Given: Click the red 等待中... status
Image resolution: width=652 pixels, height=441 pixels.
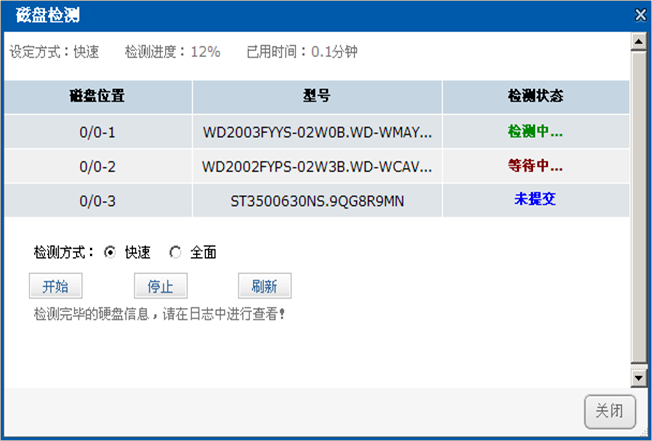Looking at the screenshot, I should click(x=535, y=166).
